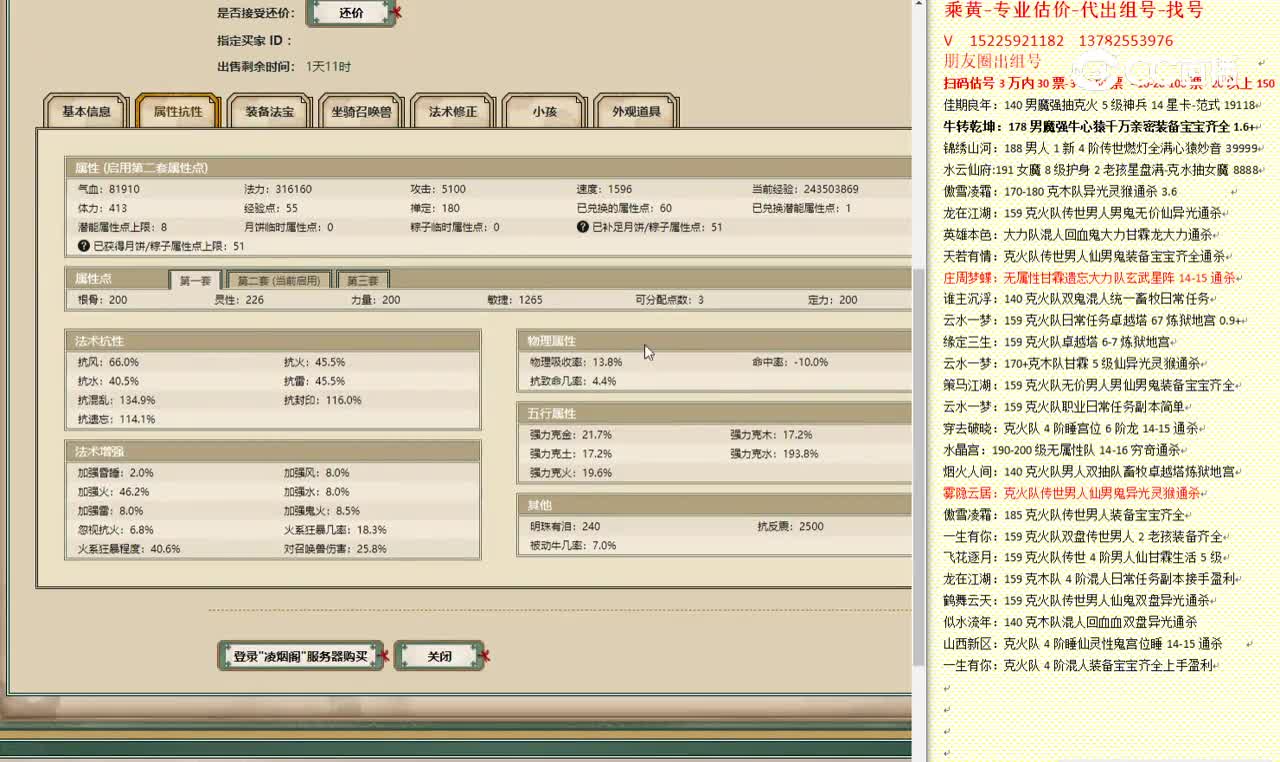The width and height of the screenshot is (1280, 762).
Task: Click the 加强火: 46.2% value
Action: pyautogui.click(x=113, y=492)
